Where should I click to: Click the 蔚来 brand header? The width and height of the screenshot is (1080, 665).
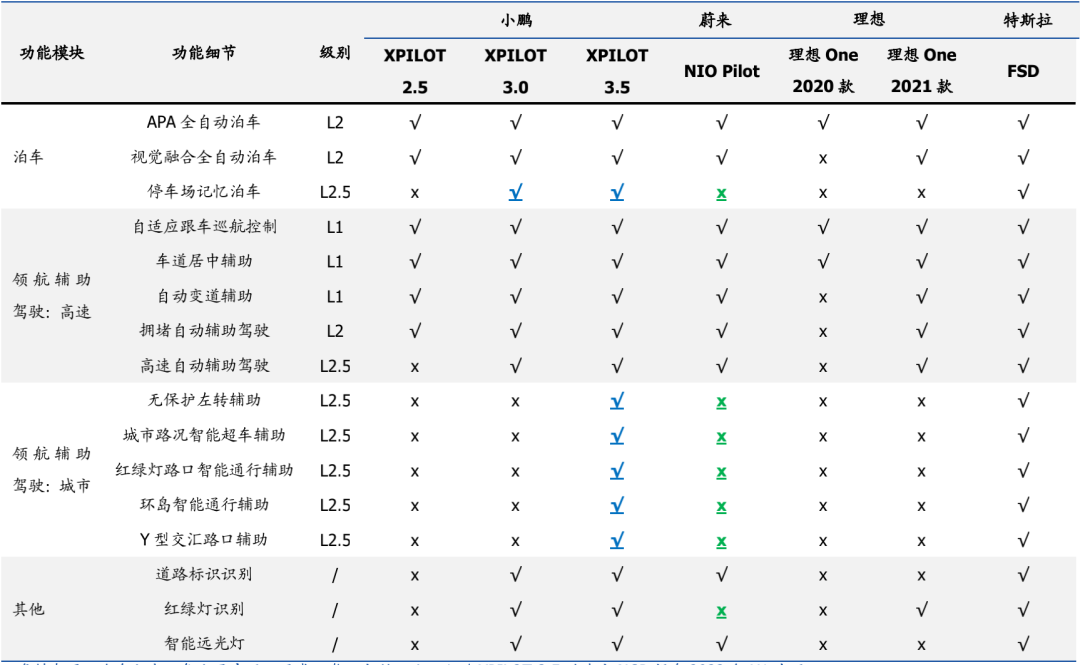(714, 20)
